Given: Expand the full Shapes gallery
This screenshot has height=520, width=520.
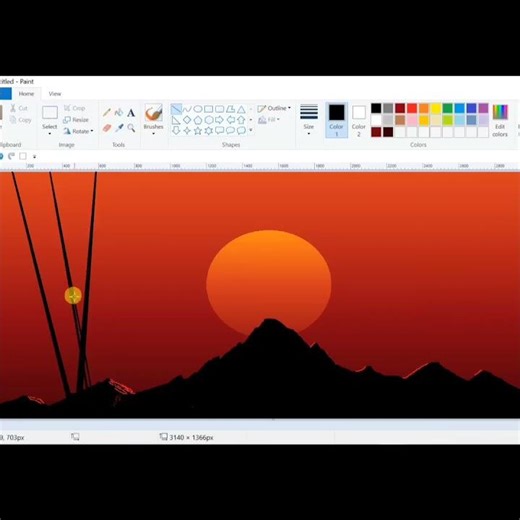Looking at the screenshot, I should (251, 130).
